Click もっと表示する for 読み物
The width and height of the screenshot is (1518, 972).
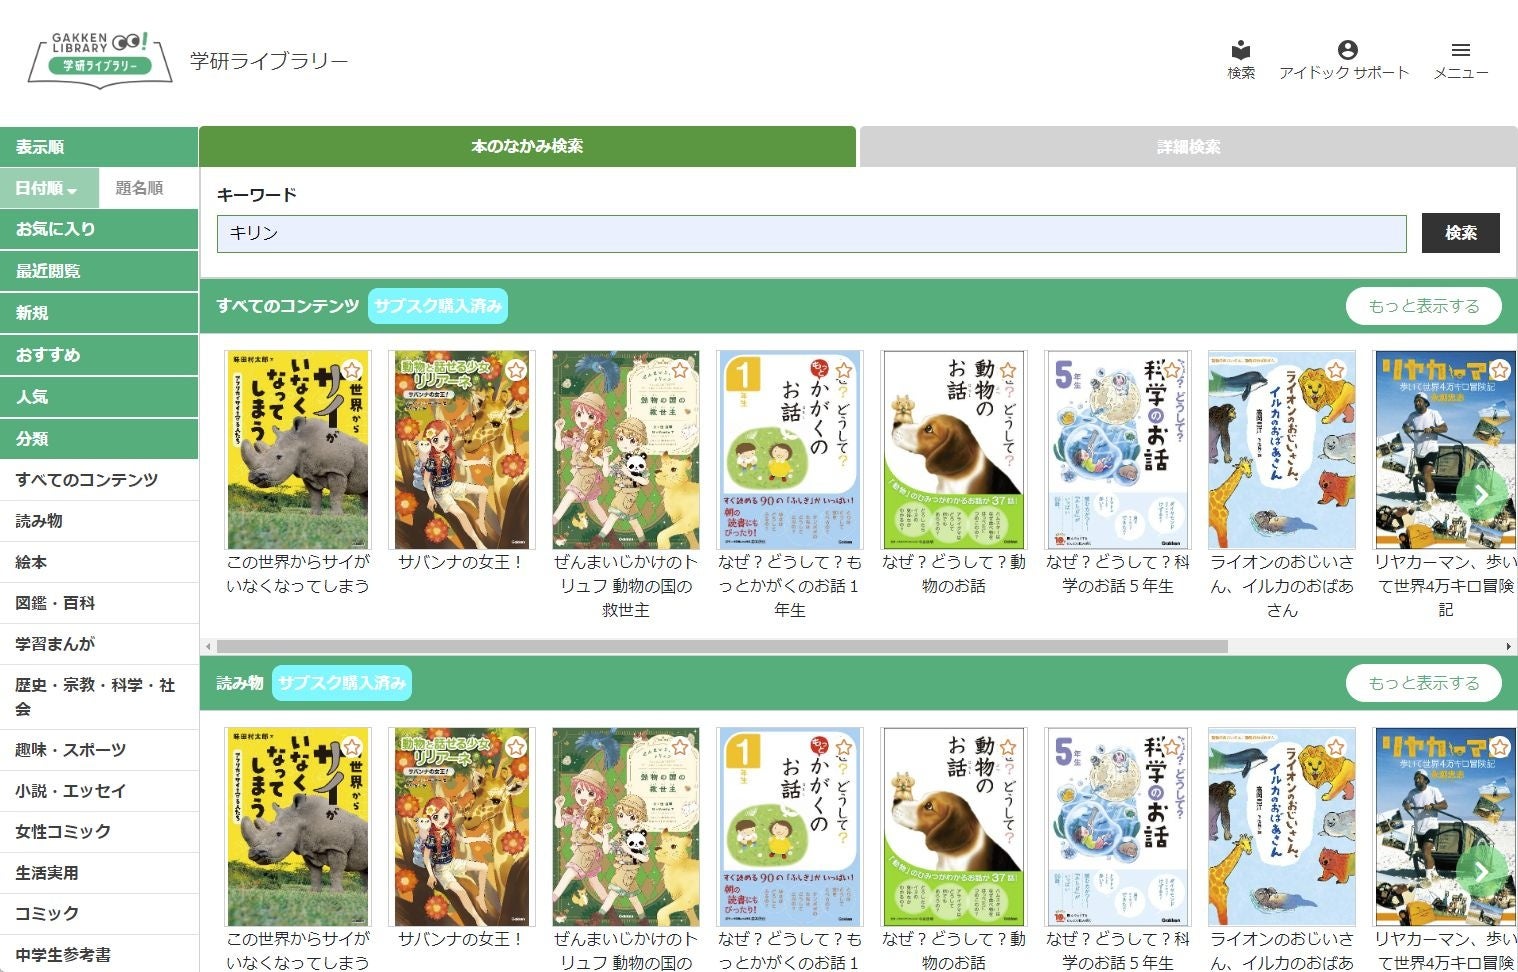1424,683
